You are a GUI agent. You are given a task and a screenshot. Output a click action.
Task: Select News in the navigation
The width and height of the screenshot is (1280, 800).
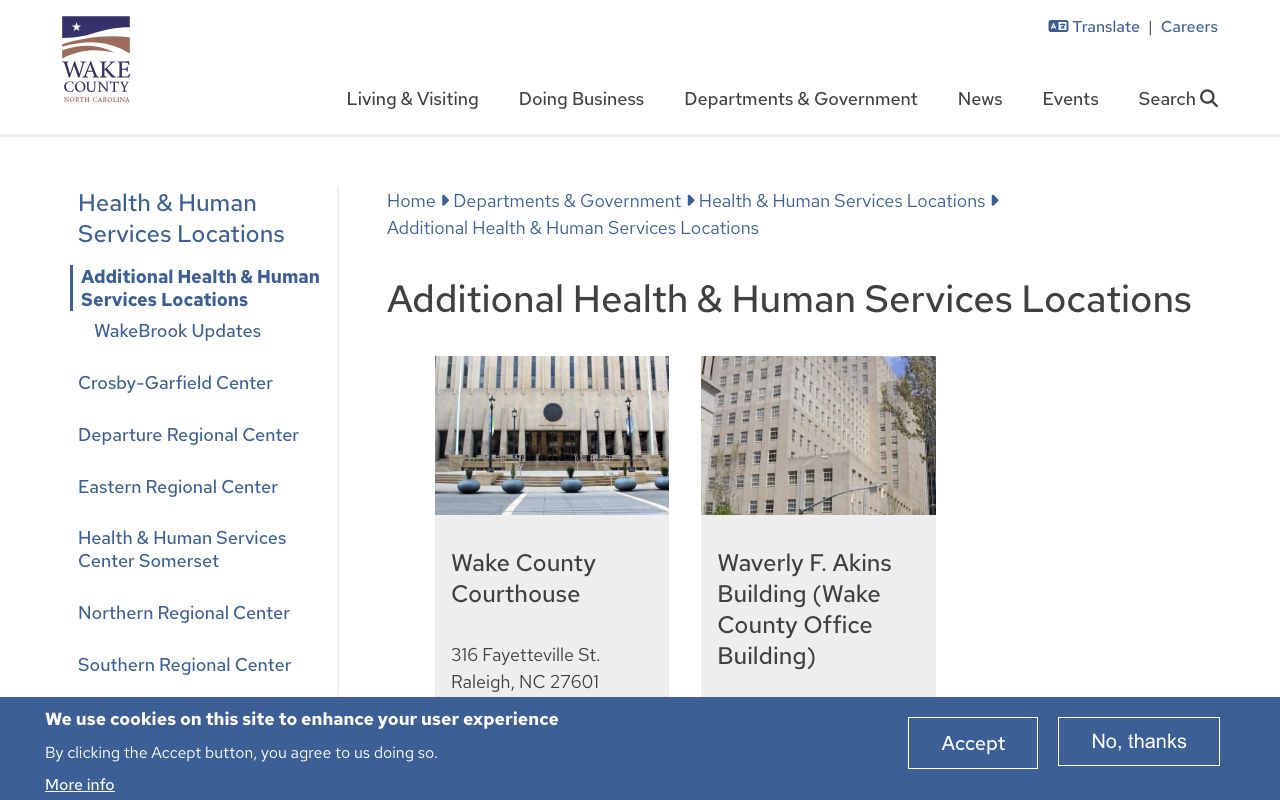(980, 98)
